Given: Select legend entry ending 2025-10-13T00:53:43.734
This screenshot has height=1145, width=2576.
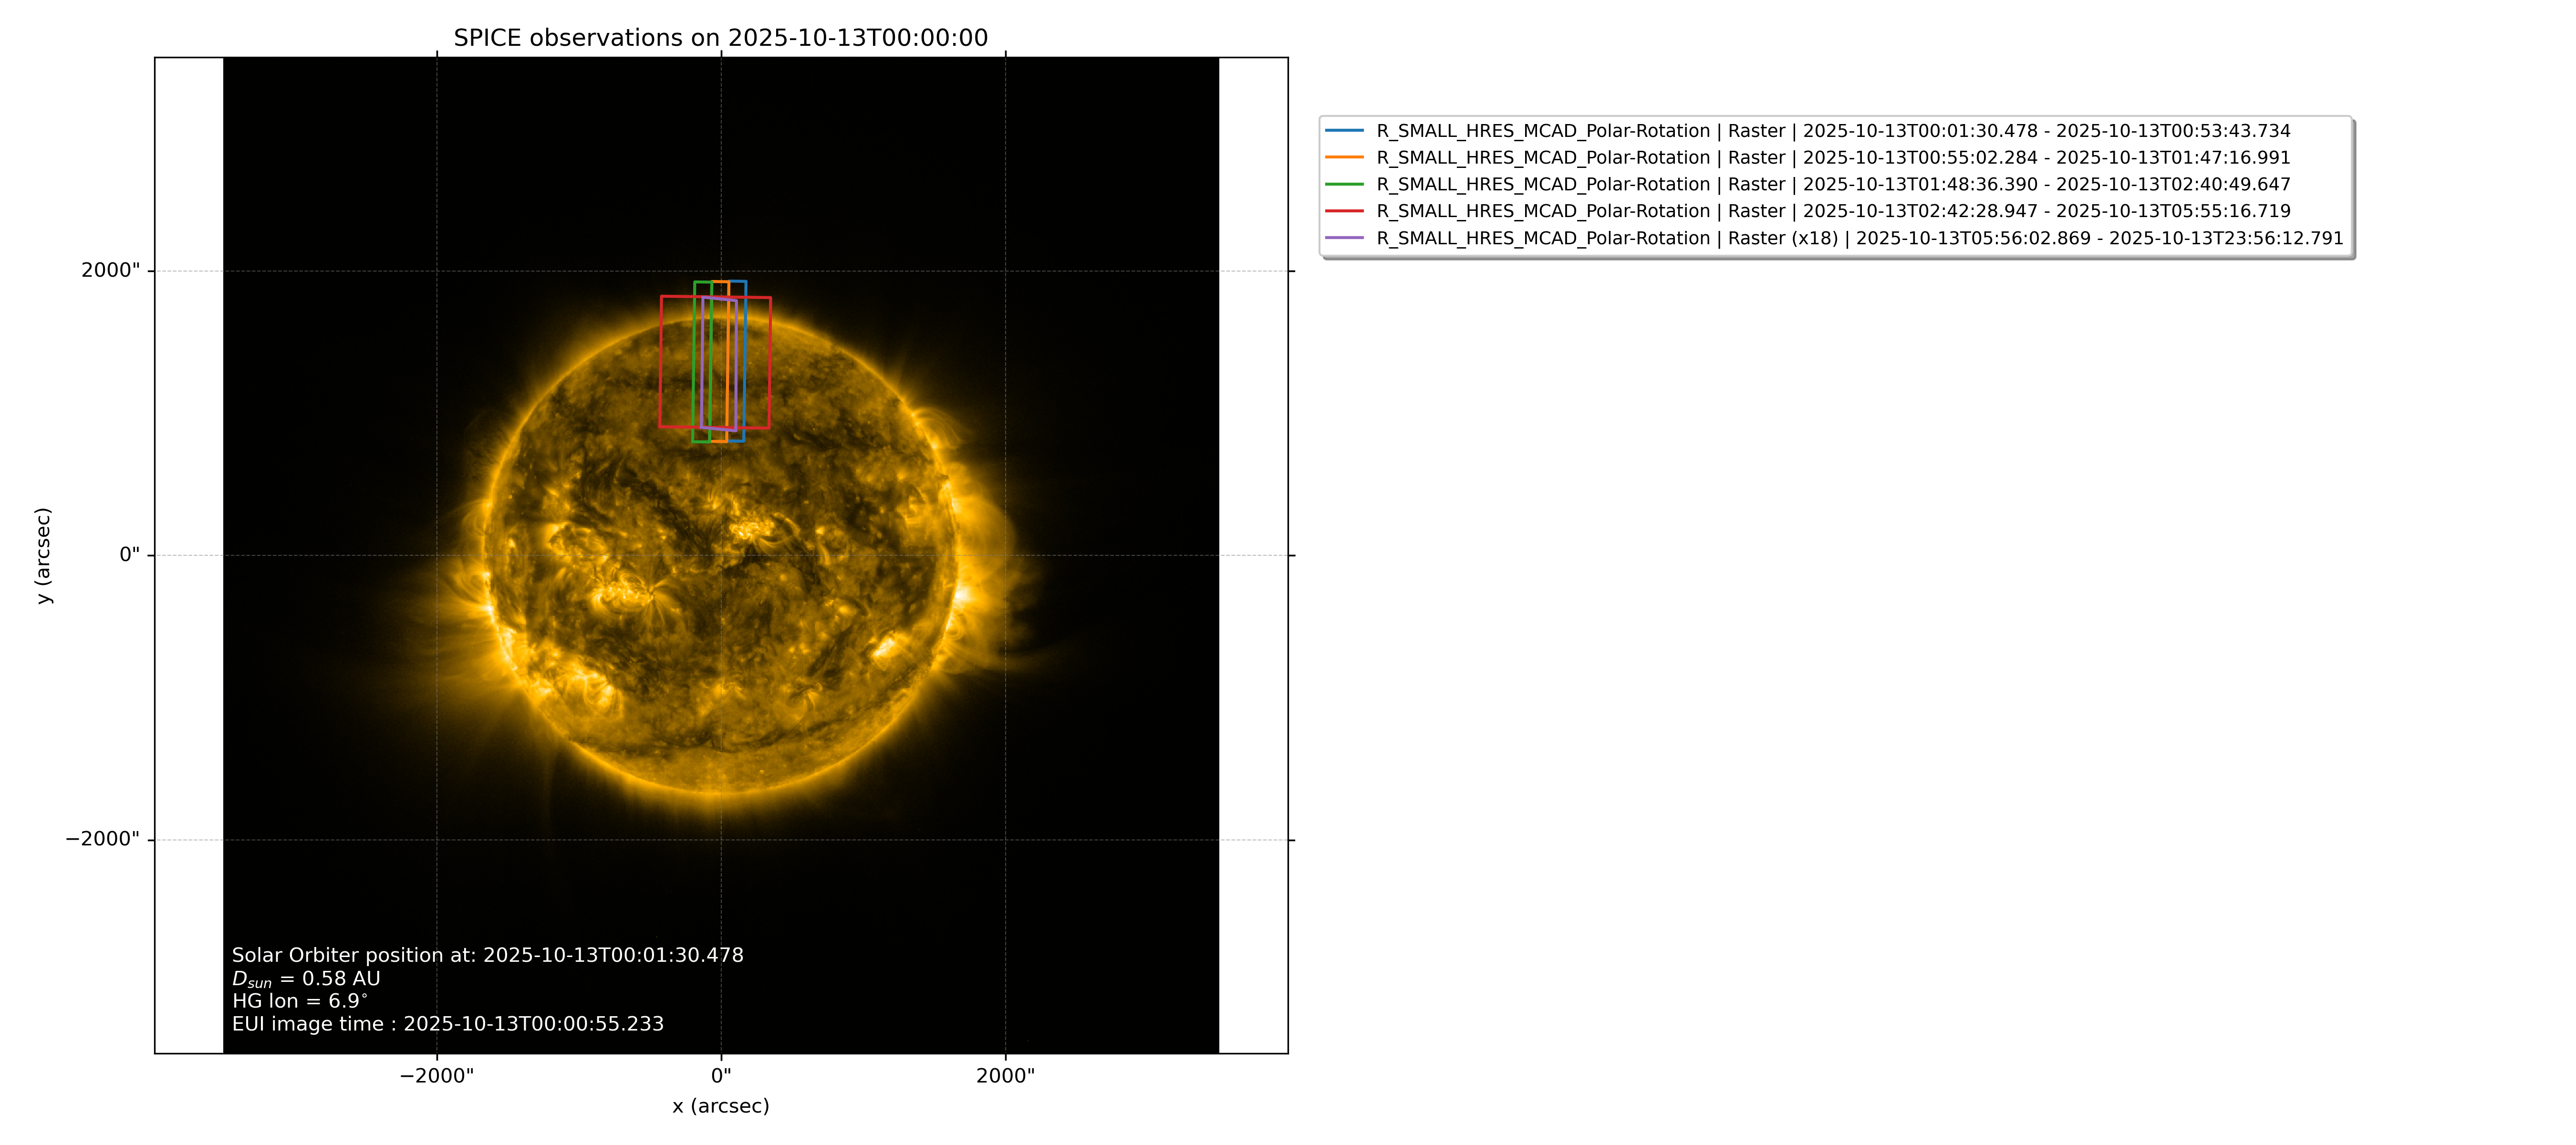Looking at the screenshot, I should [x=1833, y=131].
